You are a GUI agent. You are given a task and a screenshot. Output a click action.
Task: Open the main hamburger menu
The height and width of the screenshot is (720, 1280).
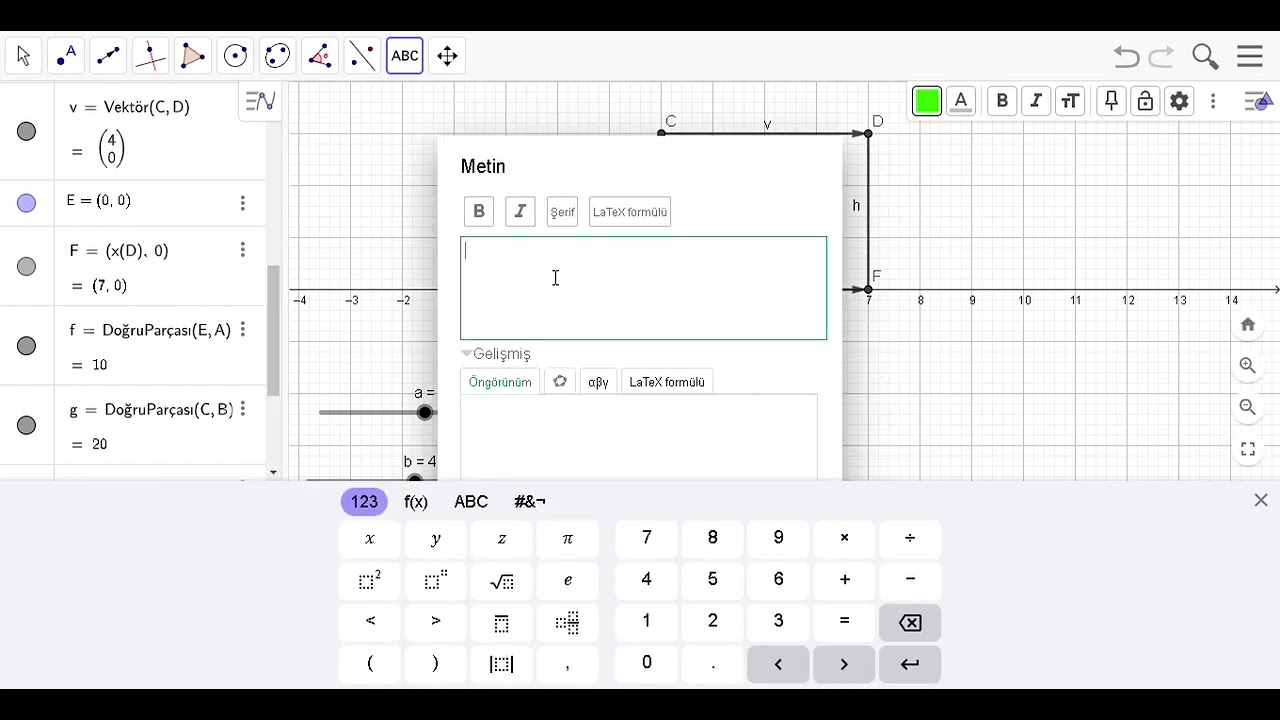tap(1250, 57)
